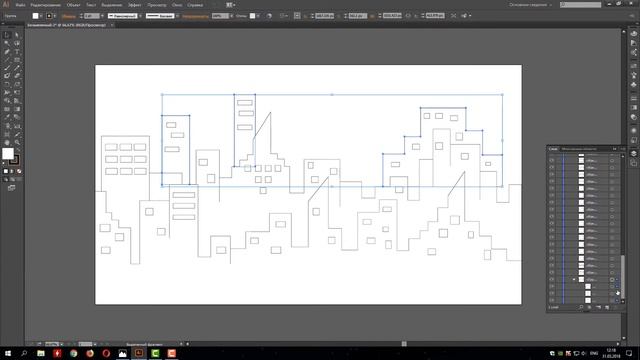Open the Редактирование menu
Viewport: 640px width, 360px height.
coord(46,5)
